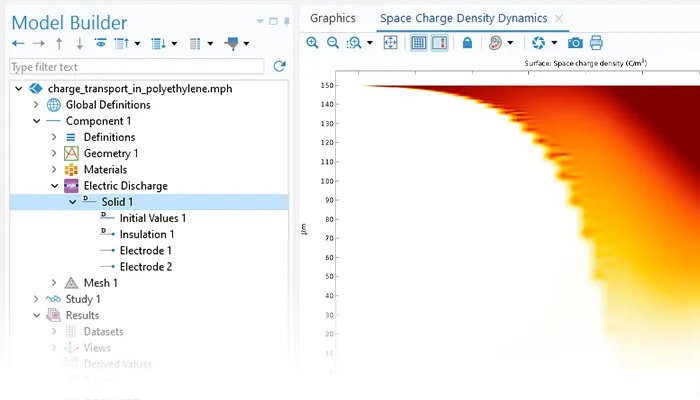The image size is (700, 400).
Task: Toggle the color legend display button
Action: click(439, 43)
